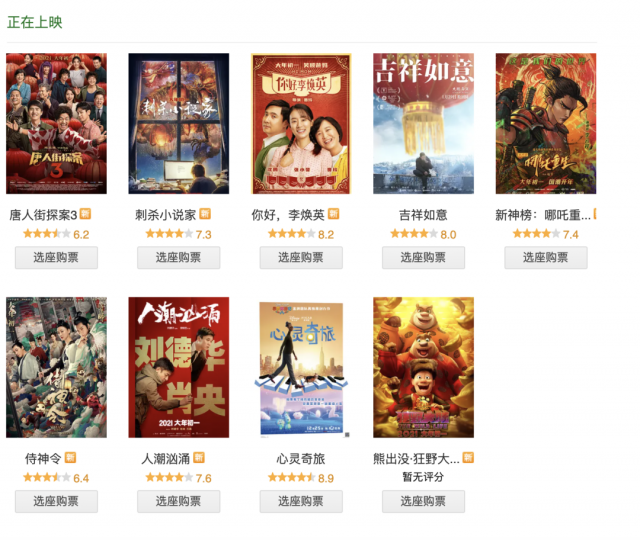Buy tickets for 新神榜：哪吒重生
The image size is (640, 540).
coord(546,257)
